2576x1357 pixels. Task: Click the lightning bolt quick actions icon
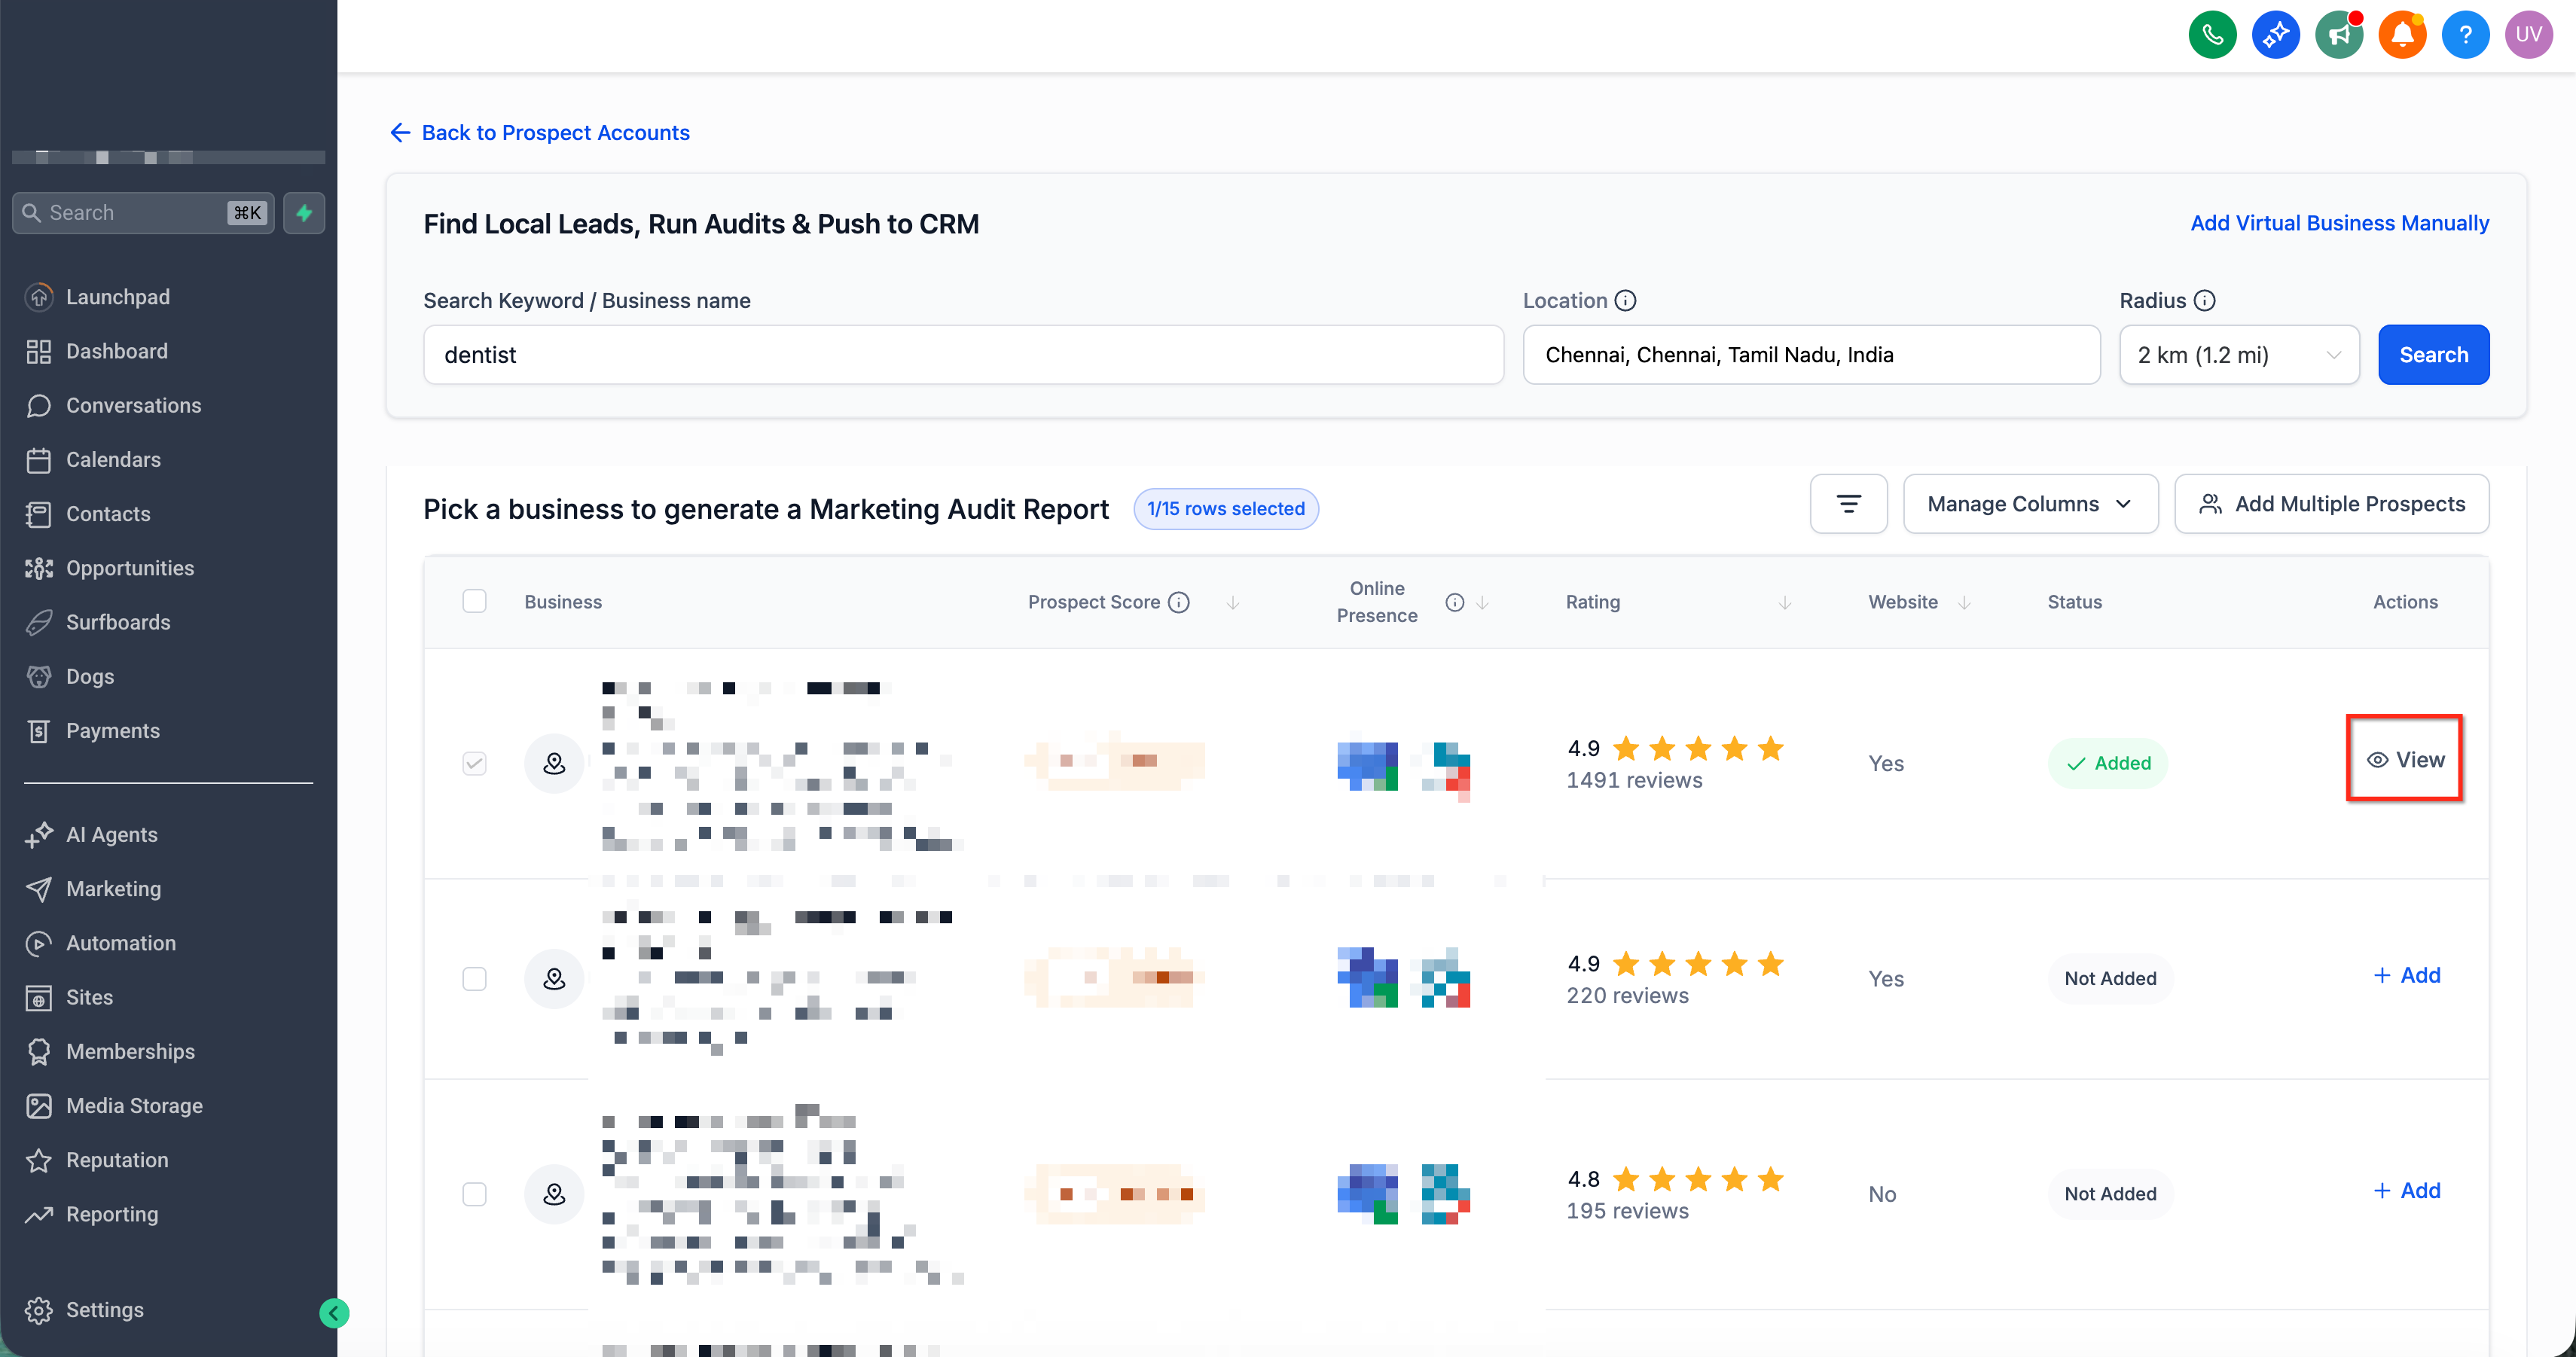[304, 213]
